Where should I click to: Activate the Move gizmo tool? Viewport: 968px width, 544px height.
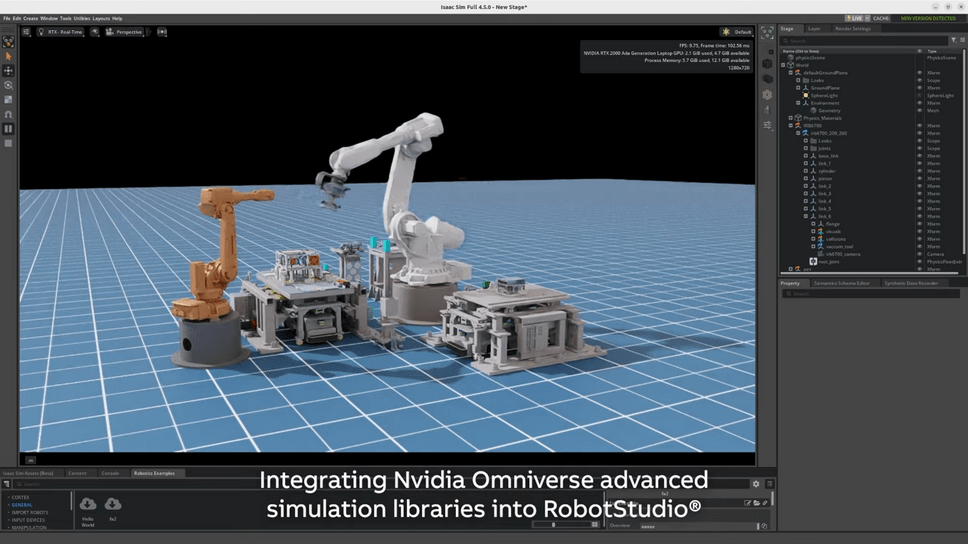9,71
